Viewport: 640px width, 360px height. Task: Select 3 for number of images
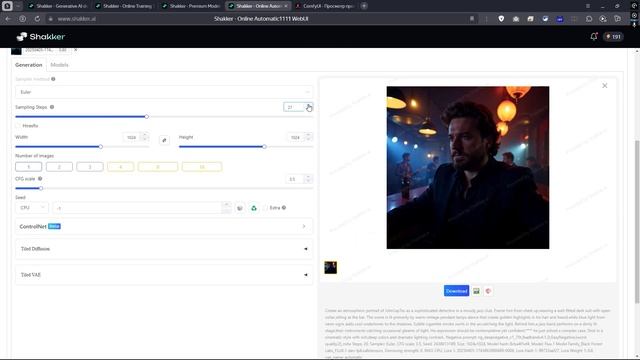click(x=90, y=167)
